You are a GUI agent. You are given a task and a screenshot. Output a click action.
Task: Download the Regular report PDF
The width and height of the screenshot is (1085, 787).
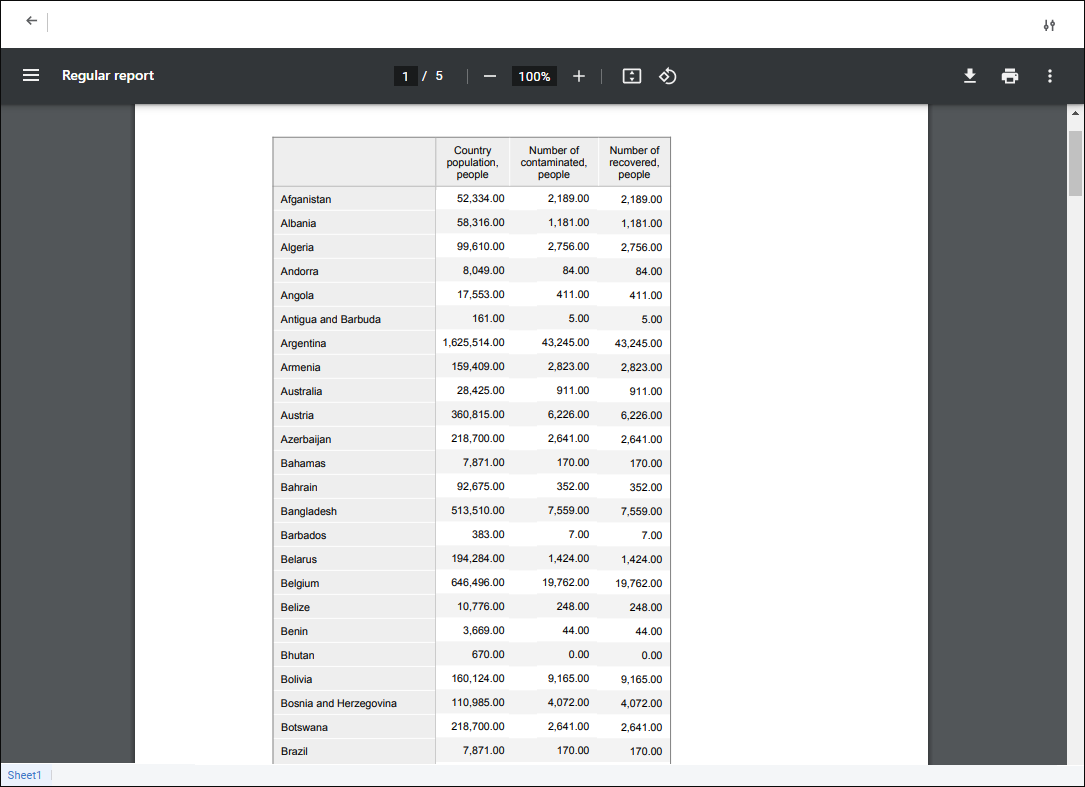(x=969, y=76)
